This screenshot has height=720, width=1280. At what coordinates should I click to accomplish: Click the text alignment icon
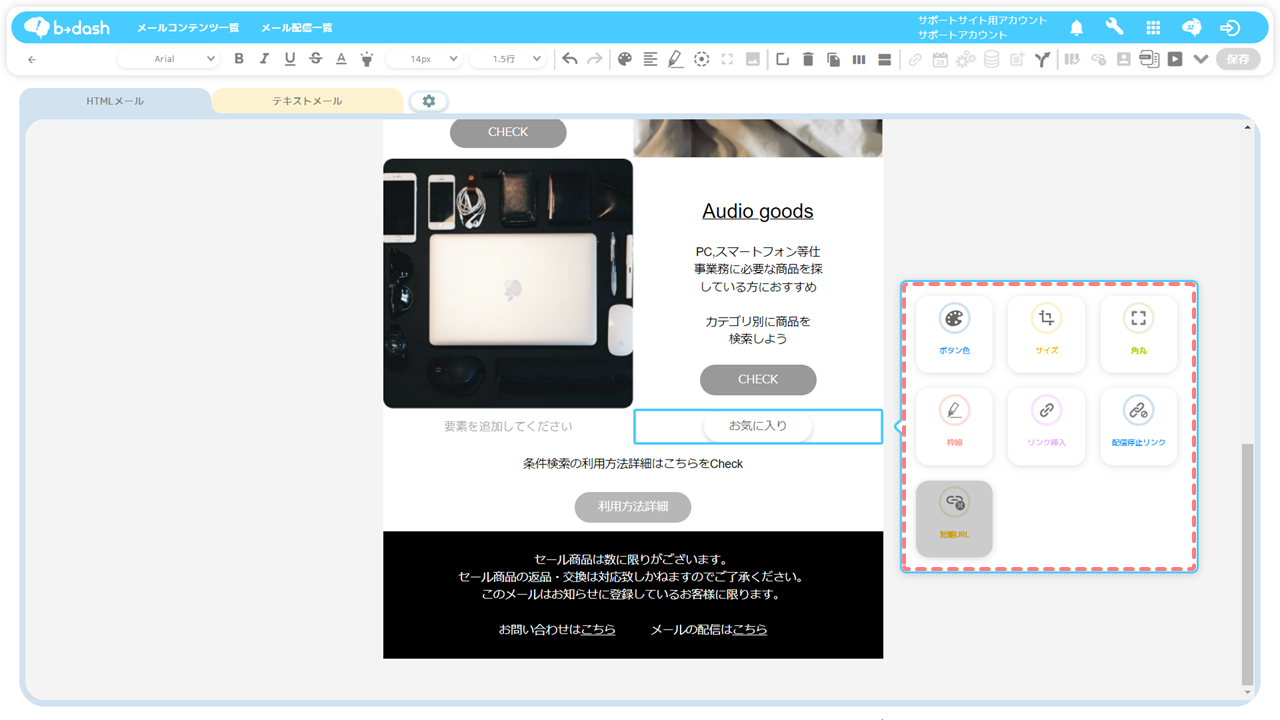click(x=650, y=59)
